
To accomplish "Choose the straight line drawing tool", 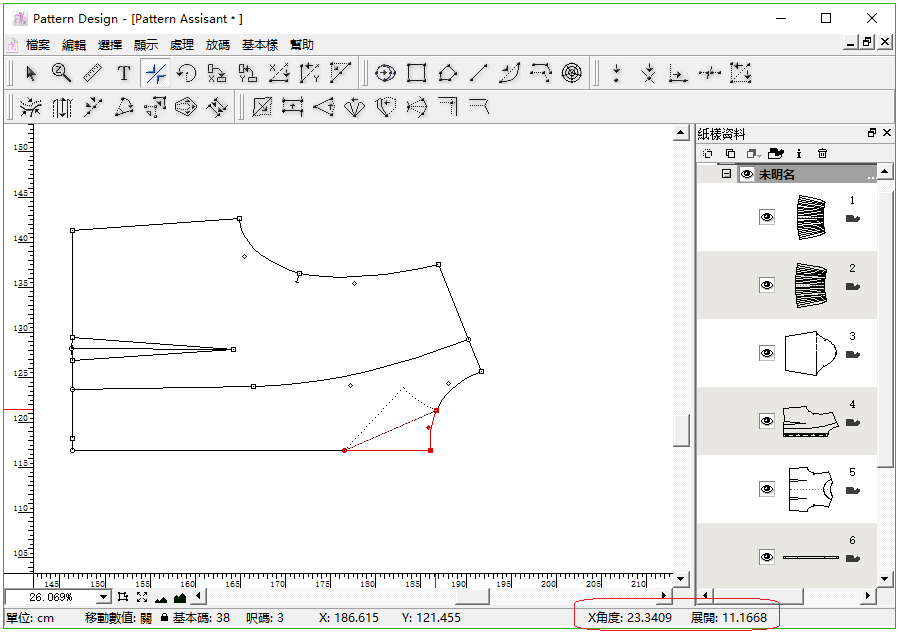I will pyautogui.click(x=479, y=73).
